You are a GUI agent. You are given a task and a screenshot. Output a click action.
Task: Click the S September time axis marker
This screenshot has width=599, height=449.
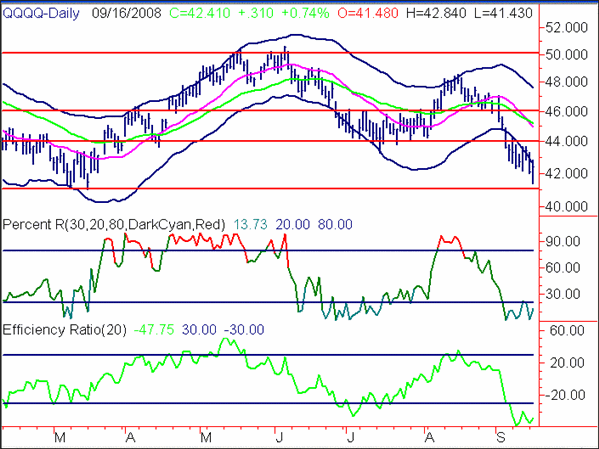(500, 437)
